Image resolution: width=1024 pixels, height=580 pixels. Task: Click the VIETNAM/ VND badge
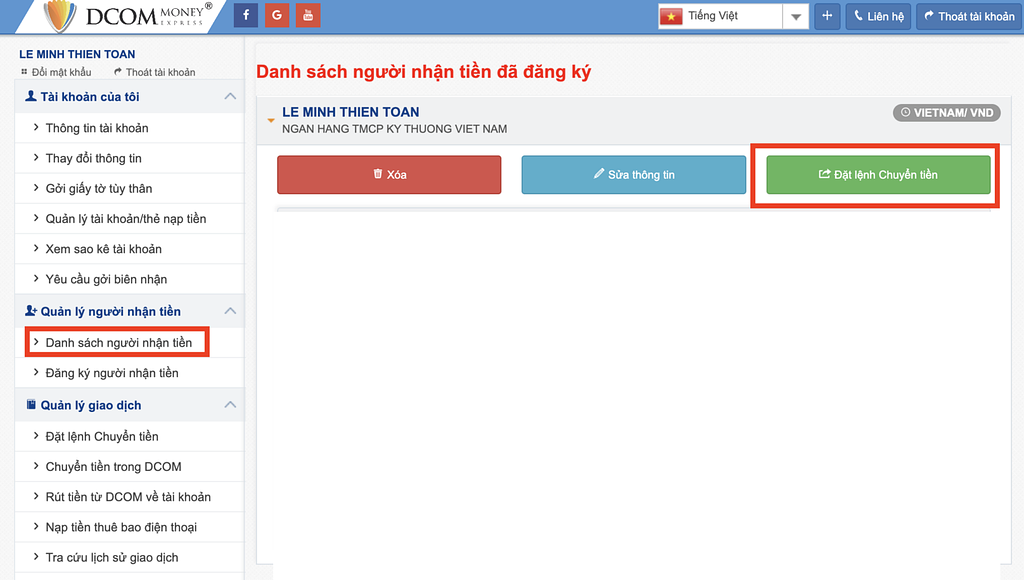pos(946,112)
